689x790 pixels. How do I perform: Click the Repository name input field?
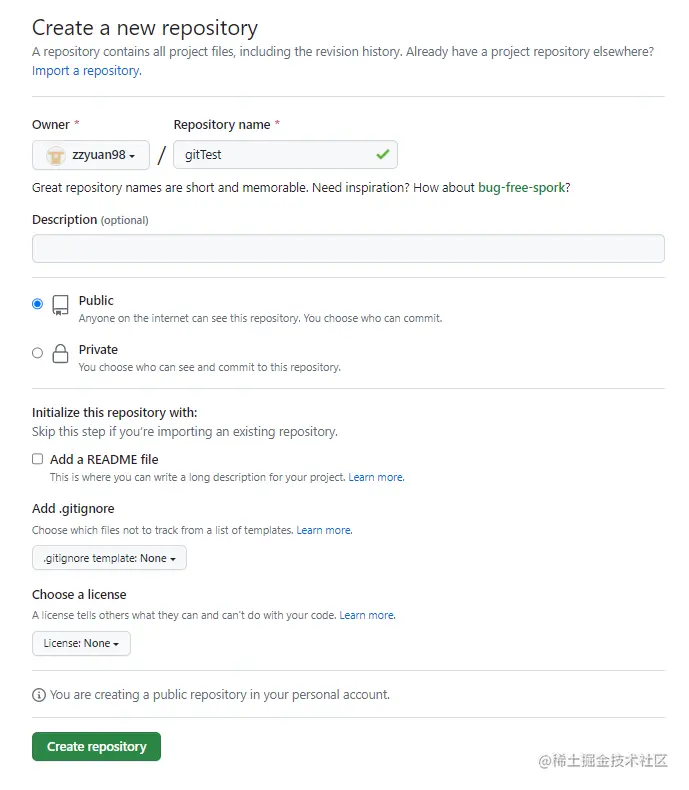272,155
